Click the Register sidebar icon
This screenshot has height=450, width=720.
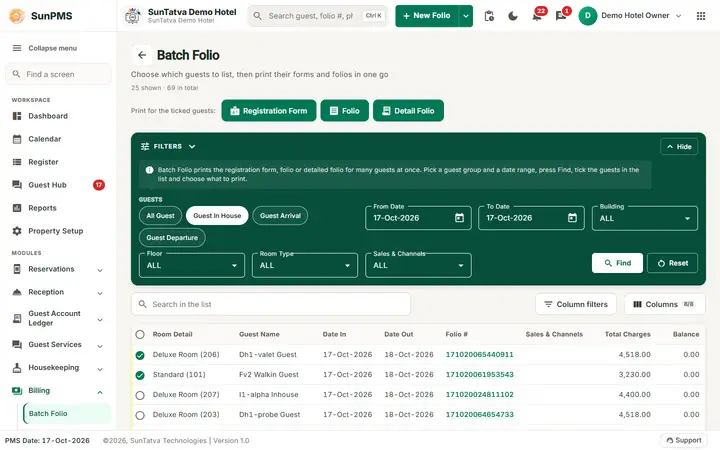pyautogui.click(x=17, y=162)
